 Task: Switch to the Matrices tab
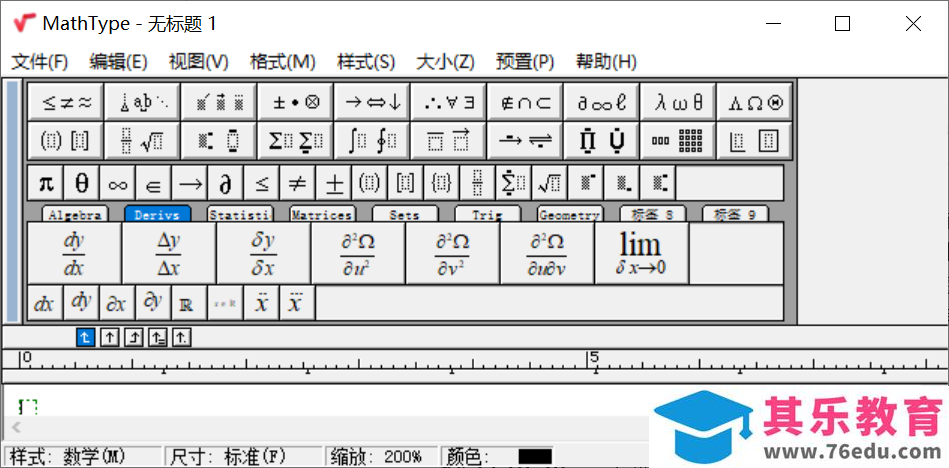(x=322, y=214)
